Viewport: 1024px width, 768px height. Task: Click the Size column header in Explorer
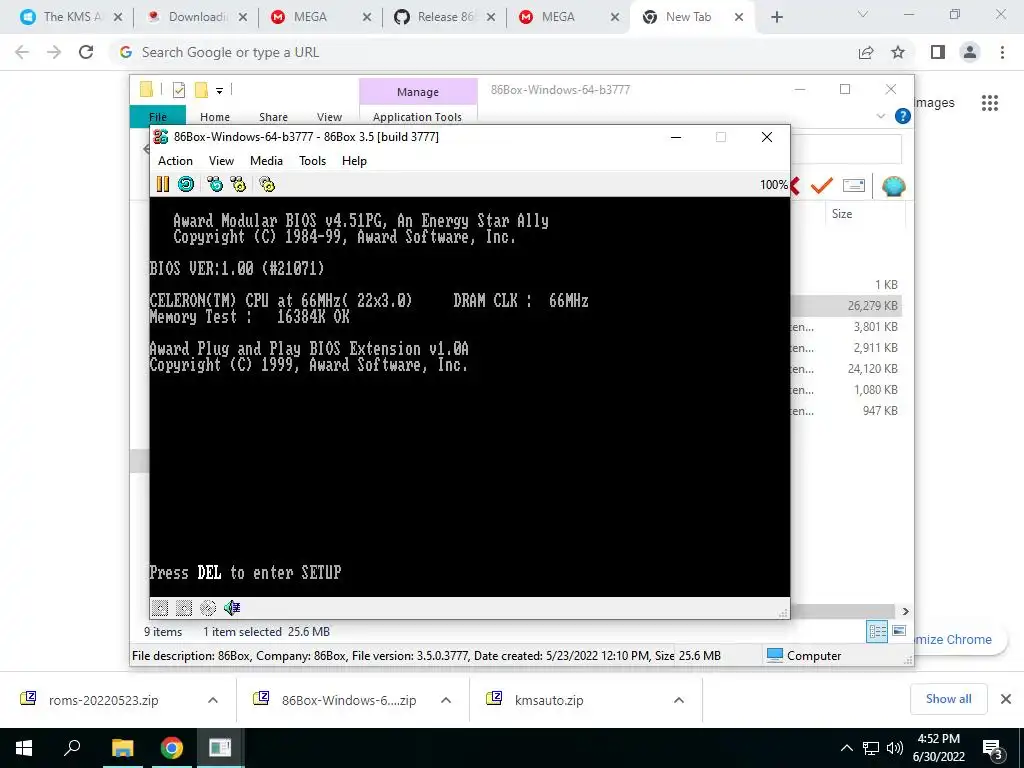pos(842,214)
